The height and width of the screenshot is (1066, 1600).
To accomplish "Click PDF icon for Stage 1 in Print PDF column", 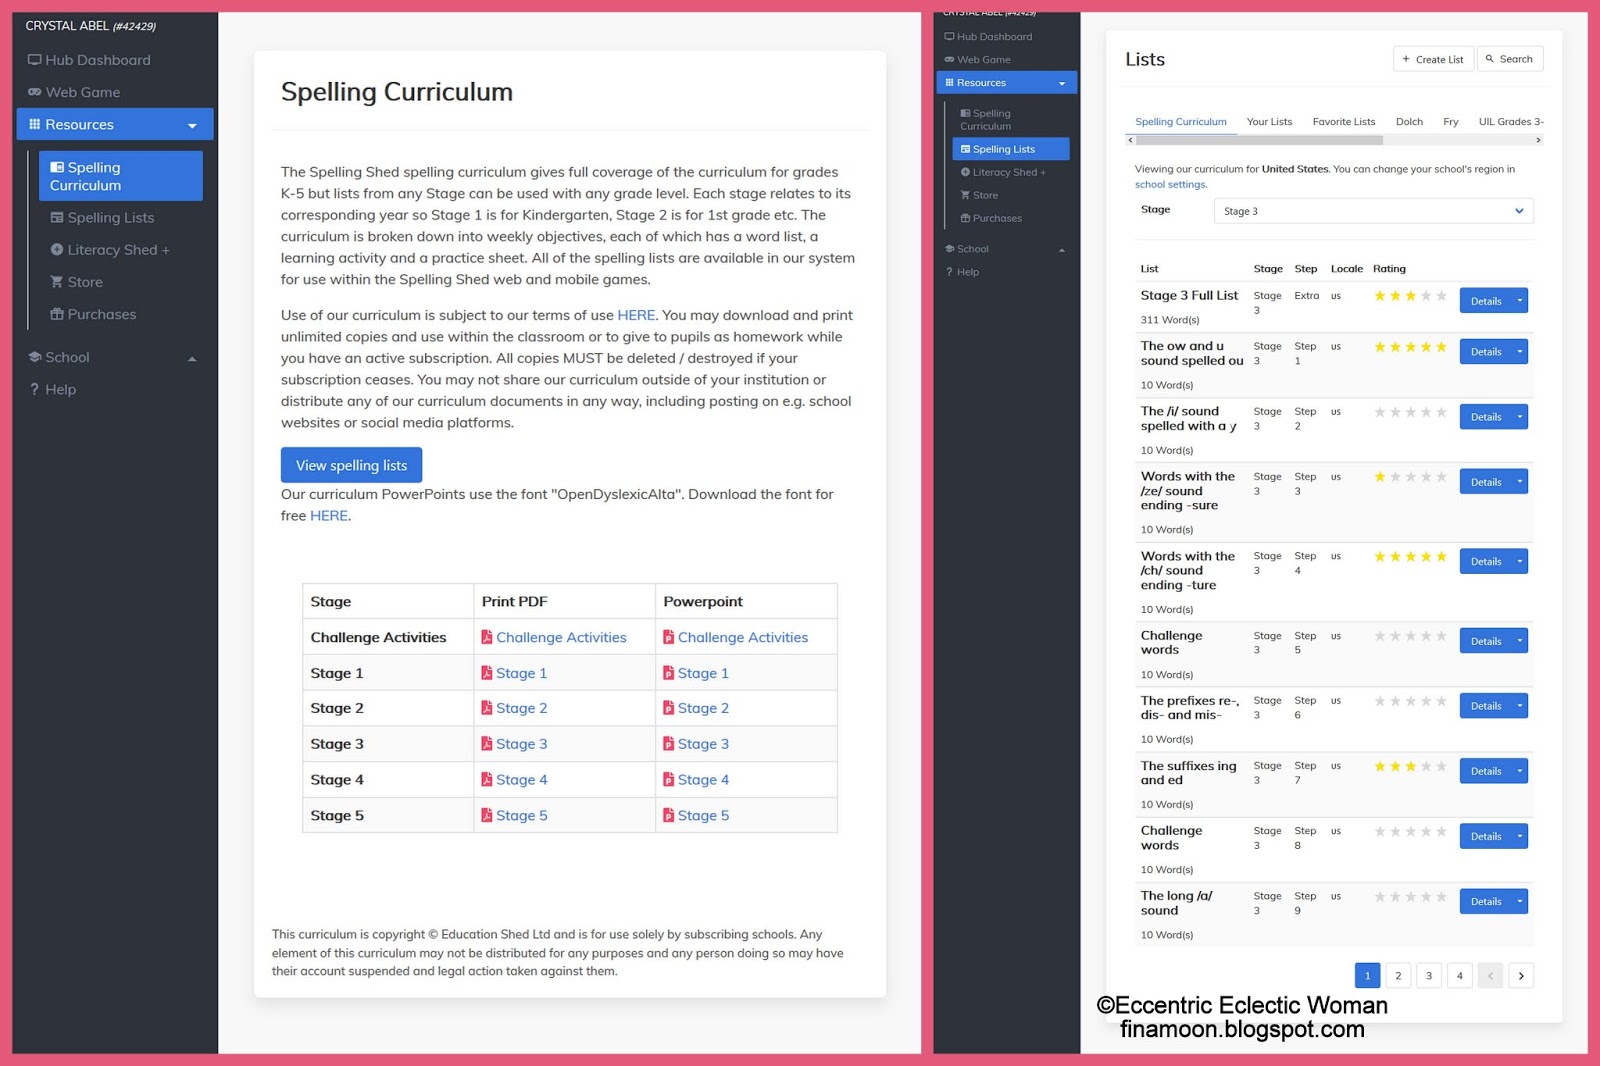I will coord(487,673).
